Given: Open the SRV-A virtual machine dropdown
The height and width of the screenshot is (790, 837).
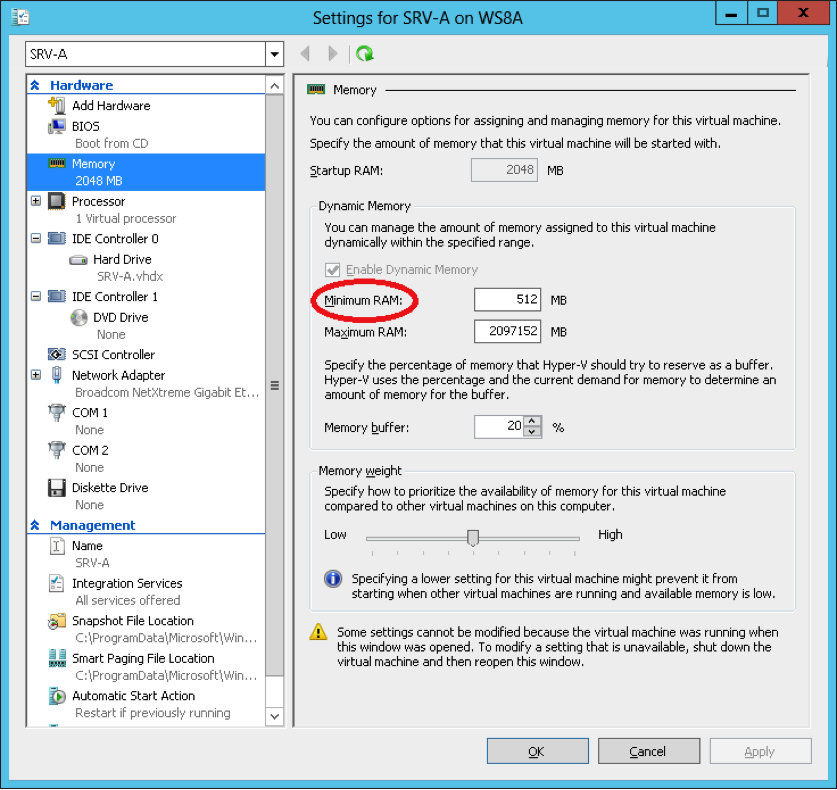Looking at the screenshot, I should (x=274, y=54).
